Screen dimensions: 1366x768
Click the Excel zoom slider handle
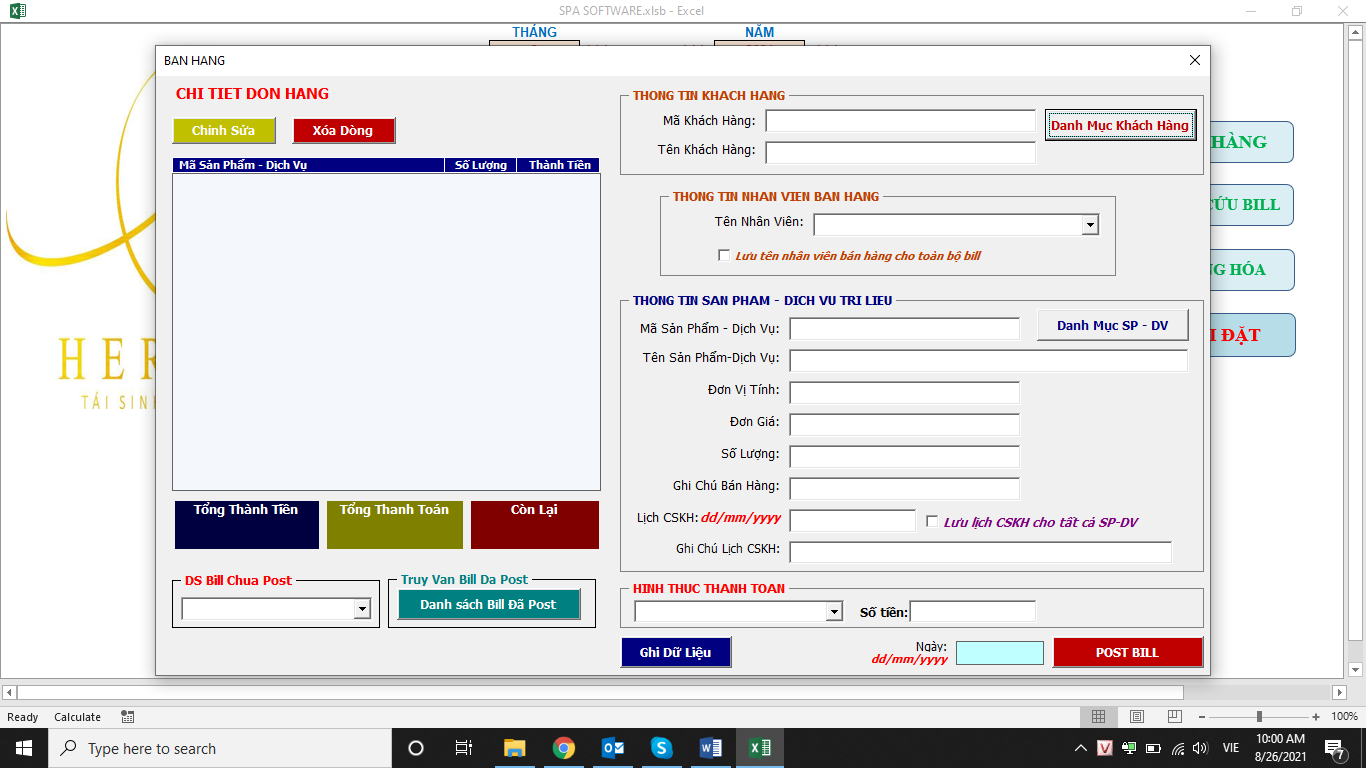(1259, 716)
